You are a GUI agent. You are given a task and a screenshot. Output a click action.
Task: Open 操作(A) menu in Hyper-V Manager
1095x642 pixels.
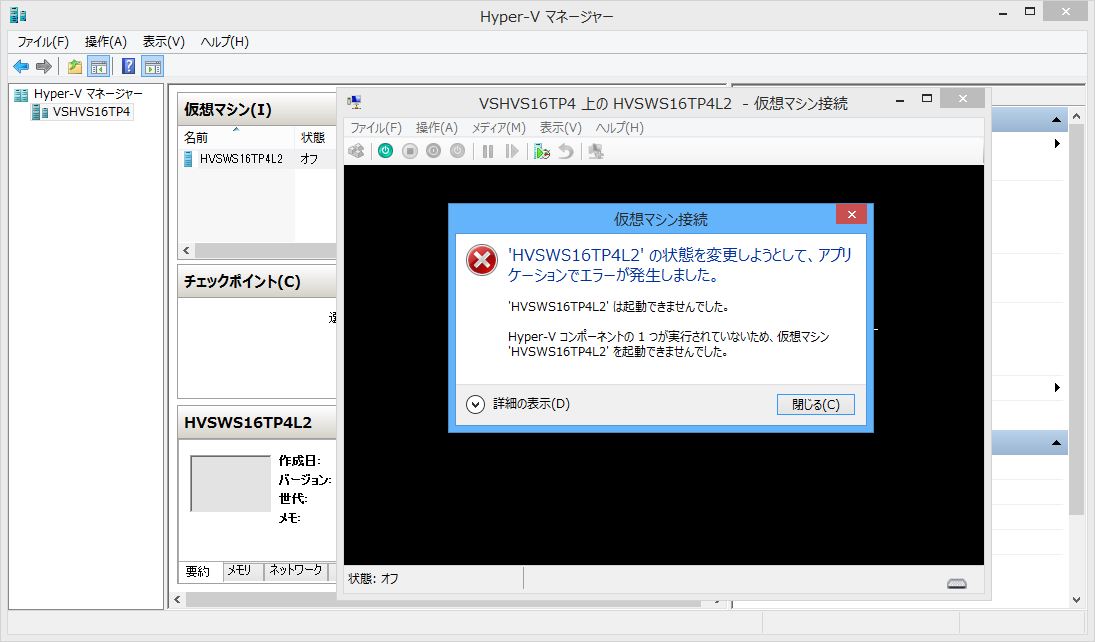pos(105,42)
